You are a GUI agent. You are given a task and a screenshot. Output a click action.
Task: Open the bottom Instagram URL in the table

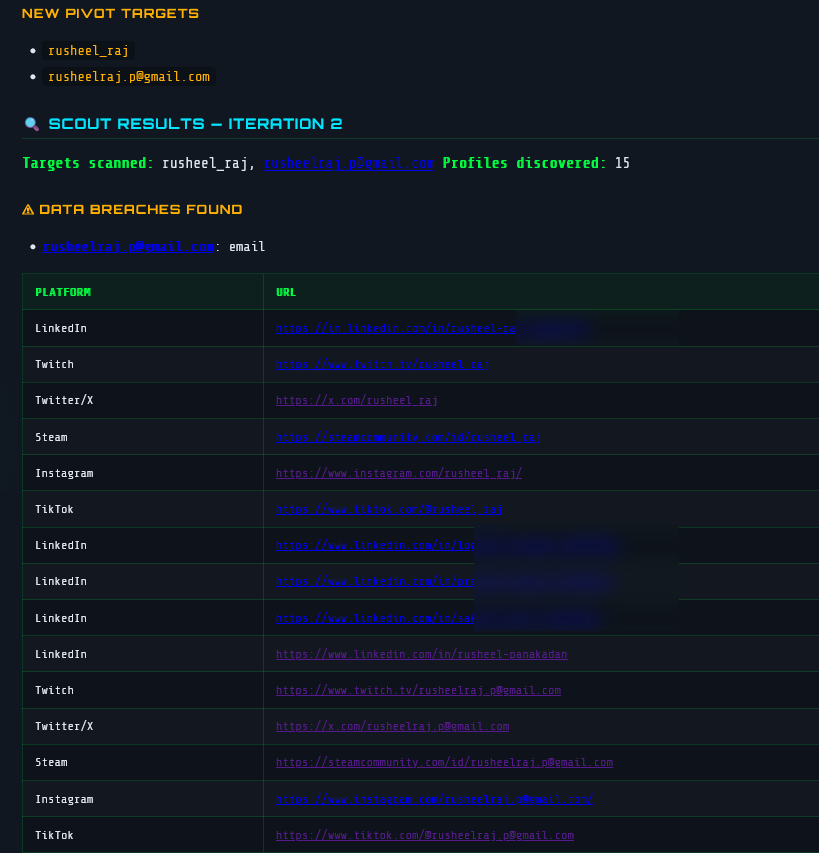click(x=432, y=798)
